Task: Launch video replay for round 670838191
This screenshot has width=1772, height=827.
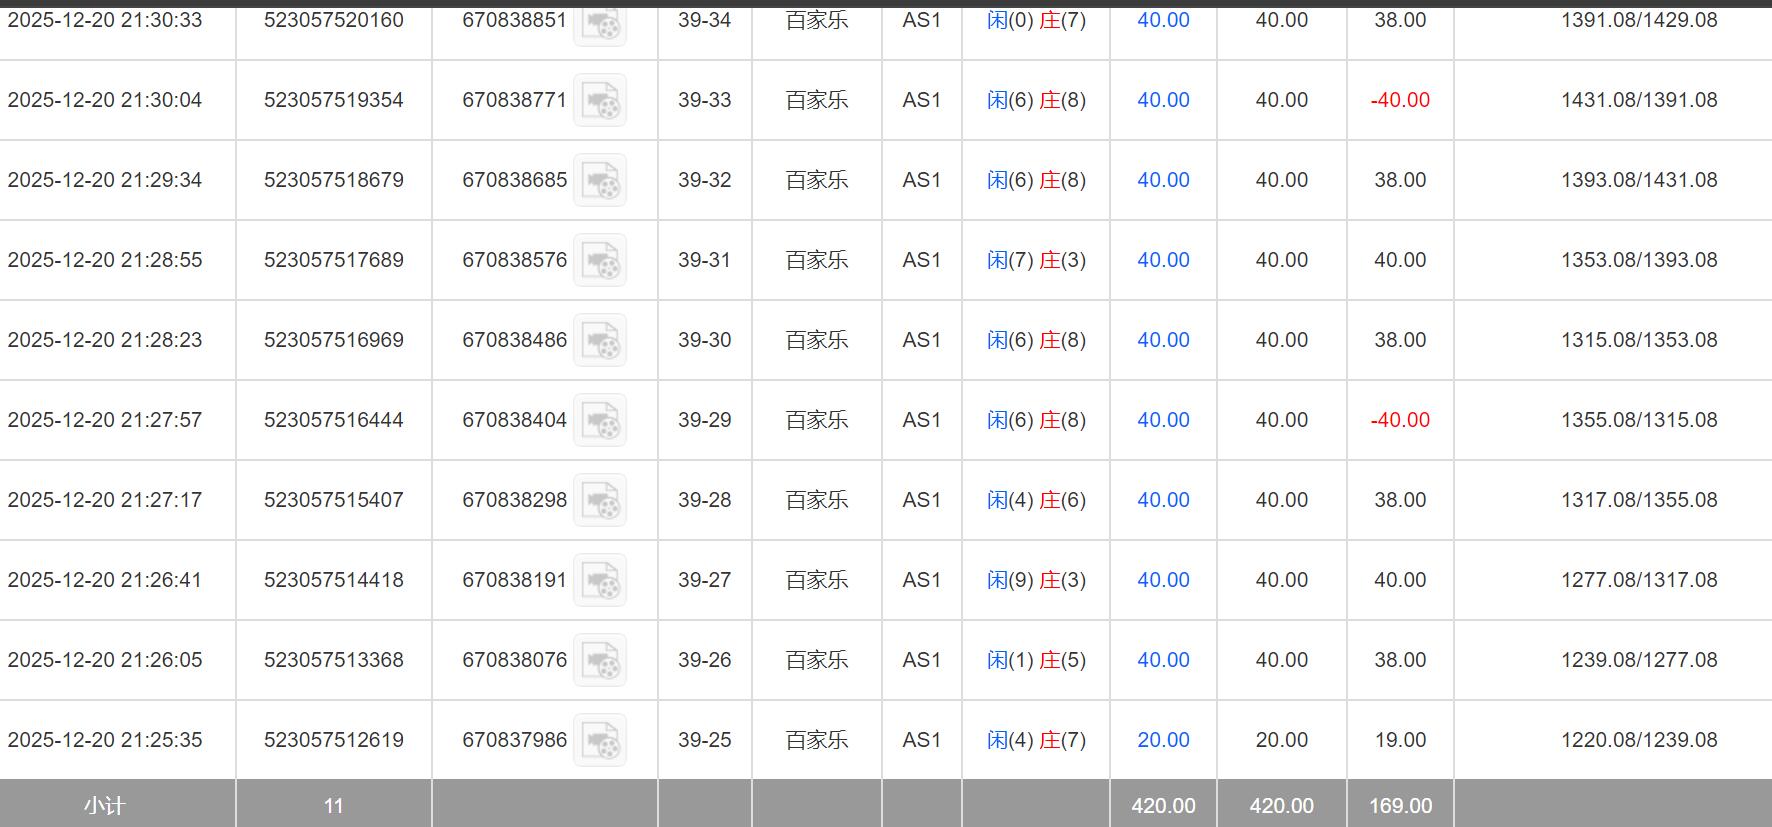Action: point(600,580)
